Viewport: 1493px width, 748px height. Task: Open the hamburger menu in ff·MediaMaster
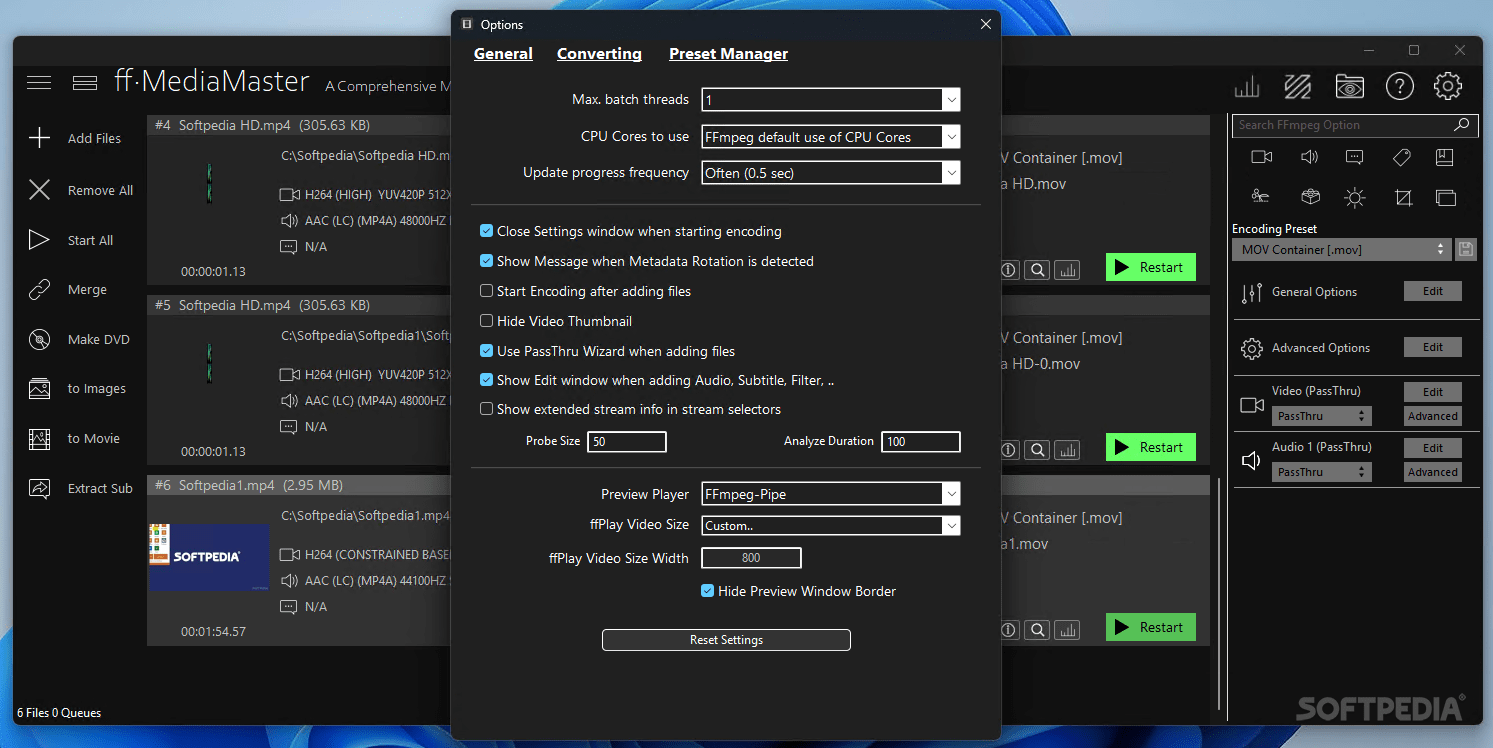coord(39,82)
